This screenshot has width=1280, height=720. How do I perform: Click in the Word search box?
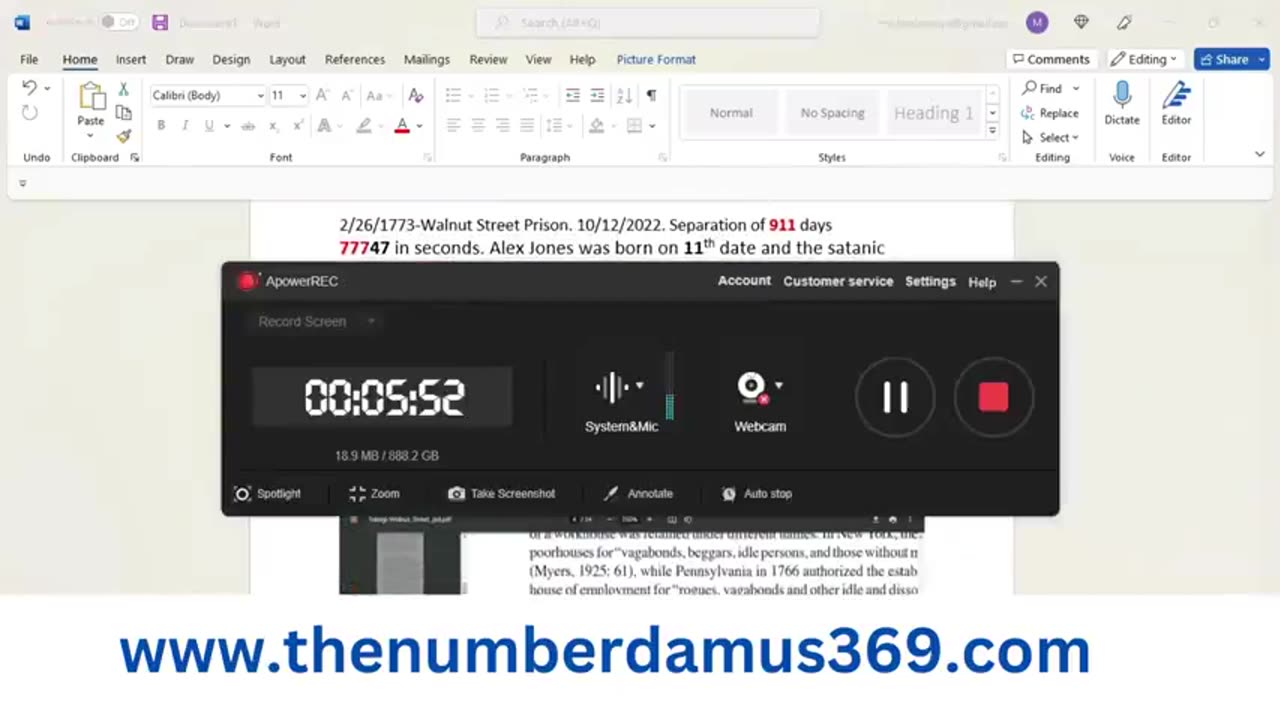647,22
